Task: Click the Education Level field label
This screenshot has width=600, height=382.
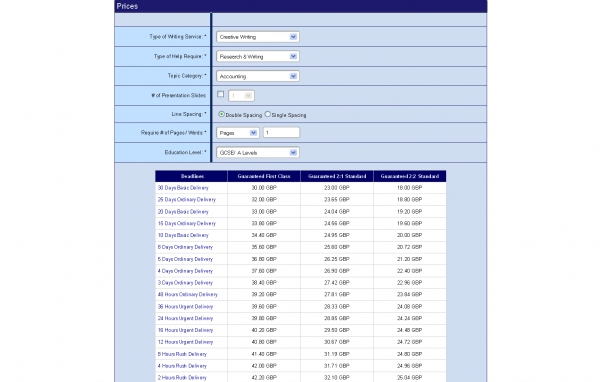Action: tap(186, 152)
